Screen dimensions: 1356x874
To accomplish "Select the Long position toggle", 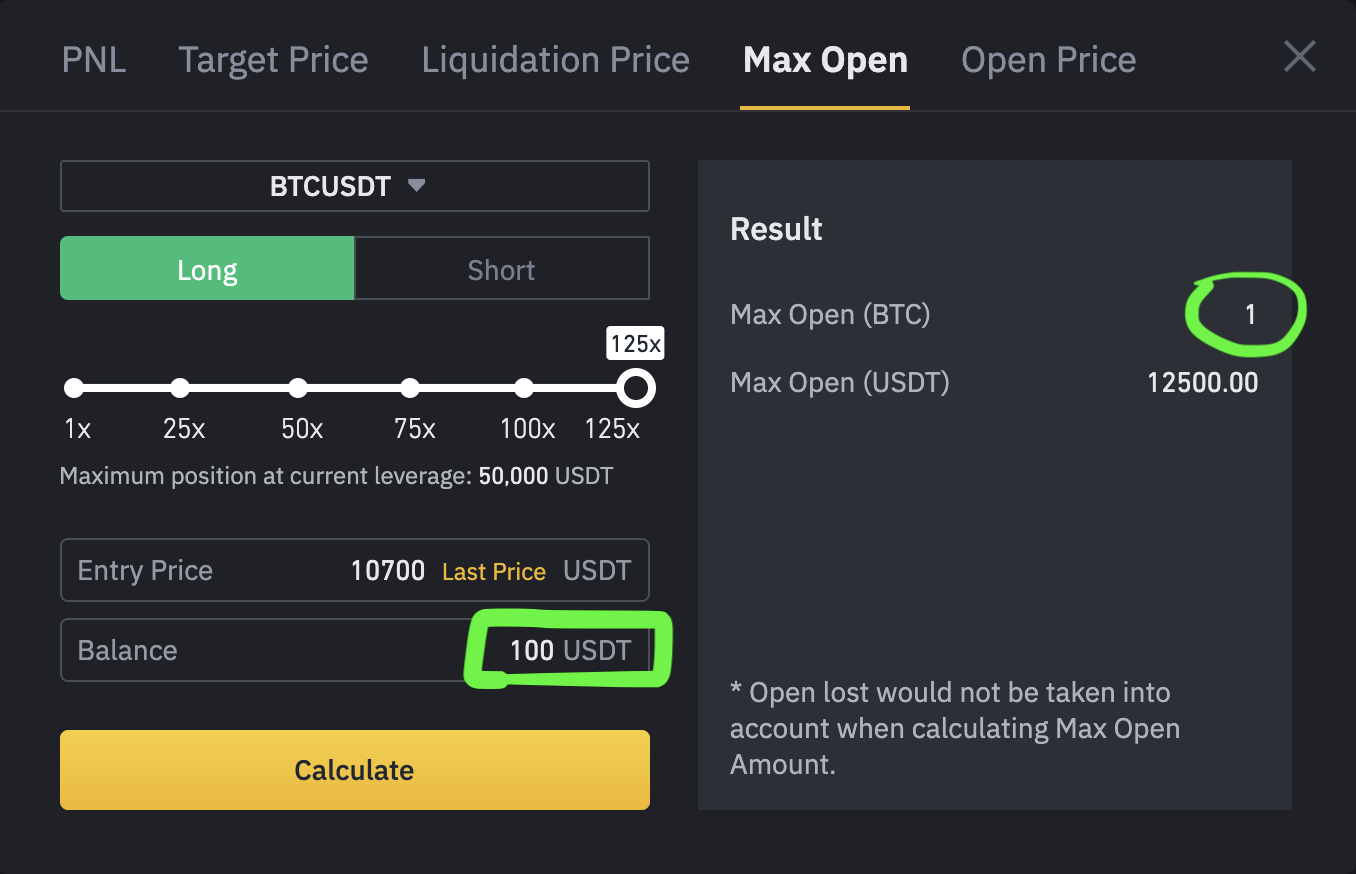I will tap(207, 269).
